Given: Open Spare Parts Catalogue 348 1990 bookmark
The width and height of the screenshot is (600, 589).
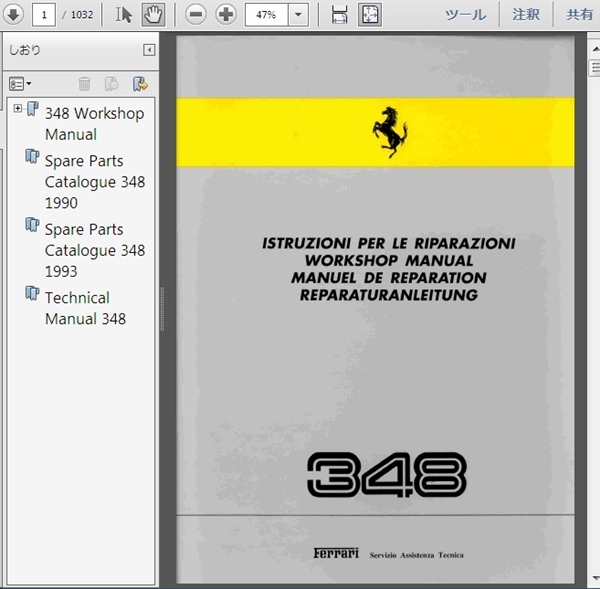Looking at the screenshot, I should click(95, 182).
